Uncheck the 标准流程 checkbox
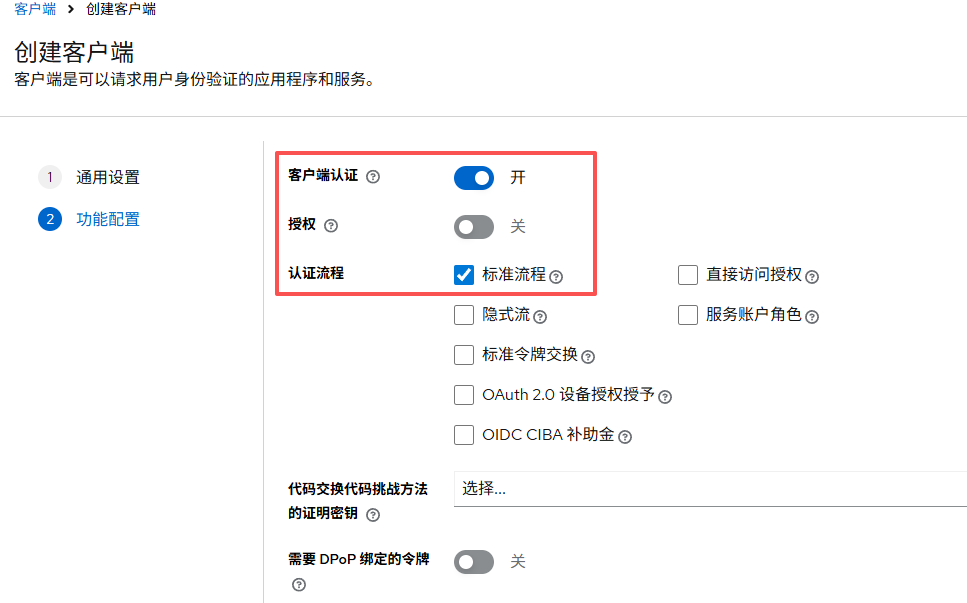The width and height of the screenshot is (967, 603). coord(464,275)
